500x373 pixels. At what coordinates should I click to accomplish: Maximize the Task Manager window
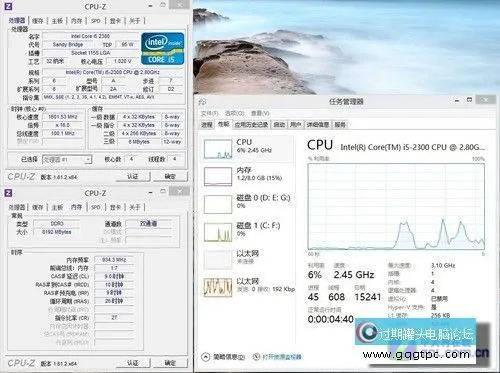[x=470, y=100]
